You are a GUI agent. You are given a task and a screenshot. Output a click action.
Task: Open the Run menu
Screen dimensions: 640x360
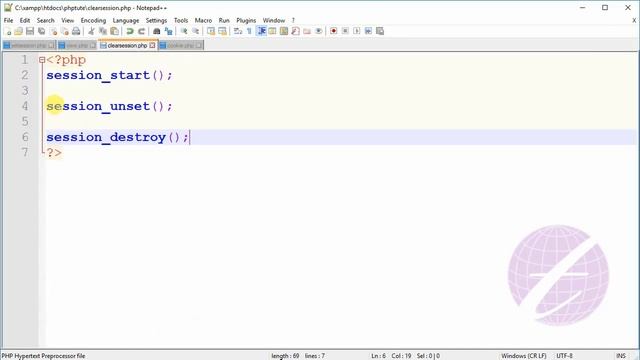pyautogui.click(x=224, y=20)
